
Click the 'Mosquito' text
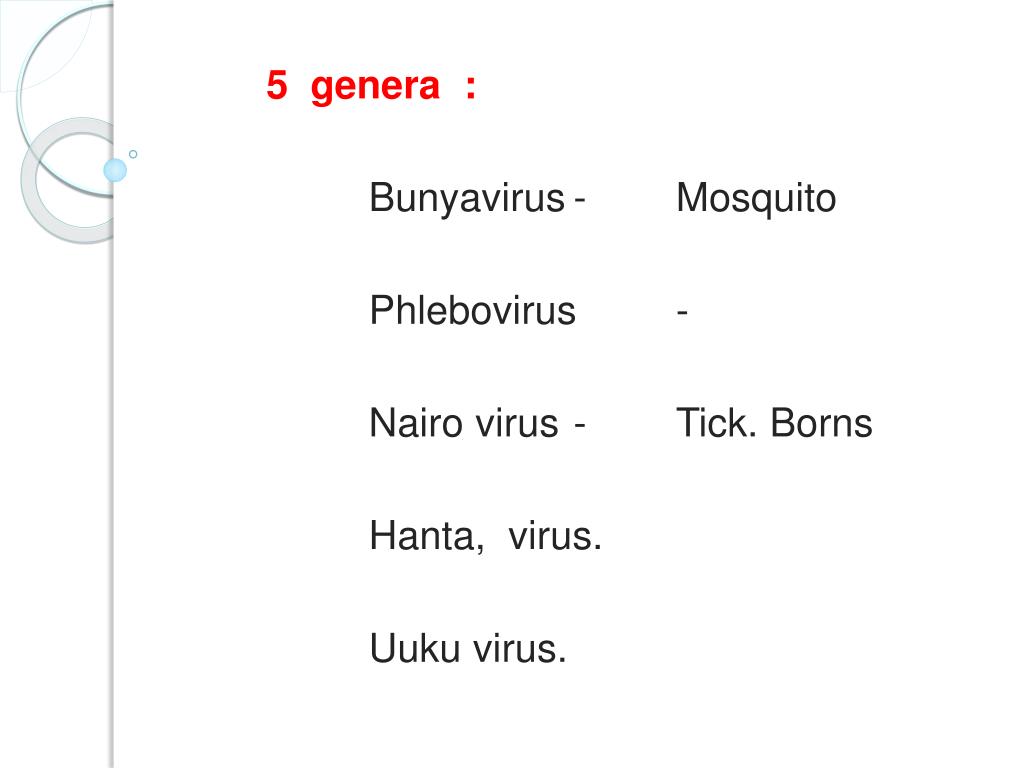(x=756, y=199)
